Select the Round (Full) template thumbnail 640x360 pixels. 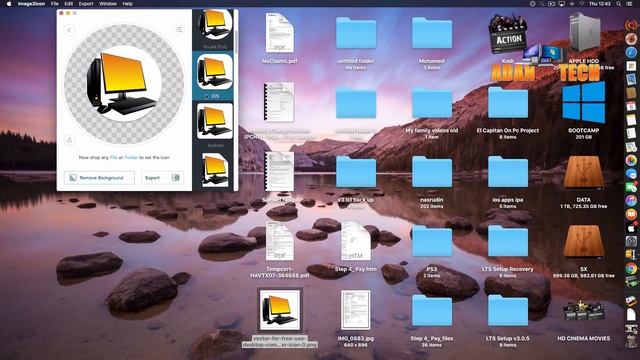(x=215, y=24)
